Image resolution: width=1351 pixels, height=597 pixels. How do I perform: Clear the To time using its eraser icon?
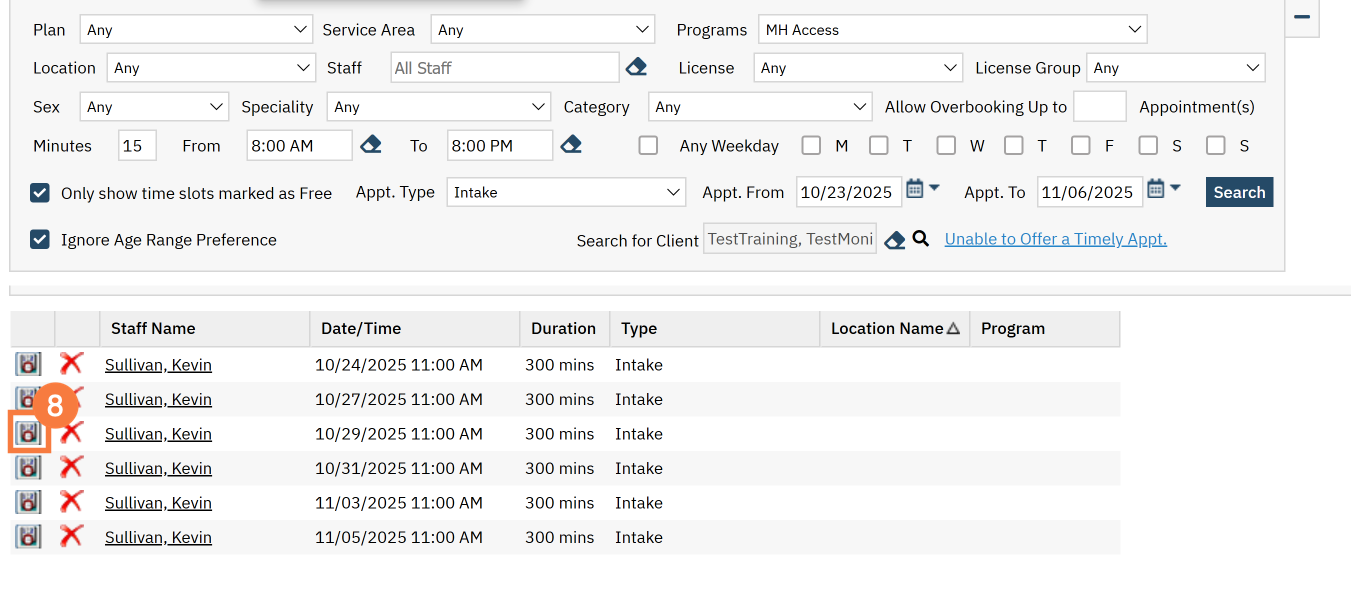click(571, 145)
